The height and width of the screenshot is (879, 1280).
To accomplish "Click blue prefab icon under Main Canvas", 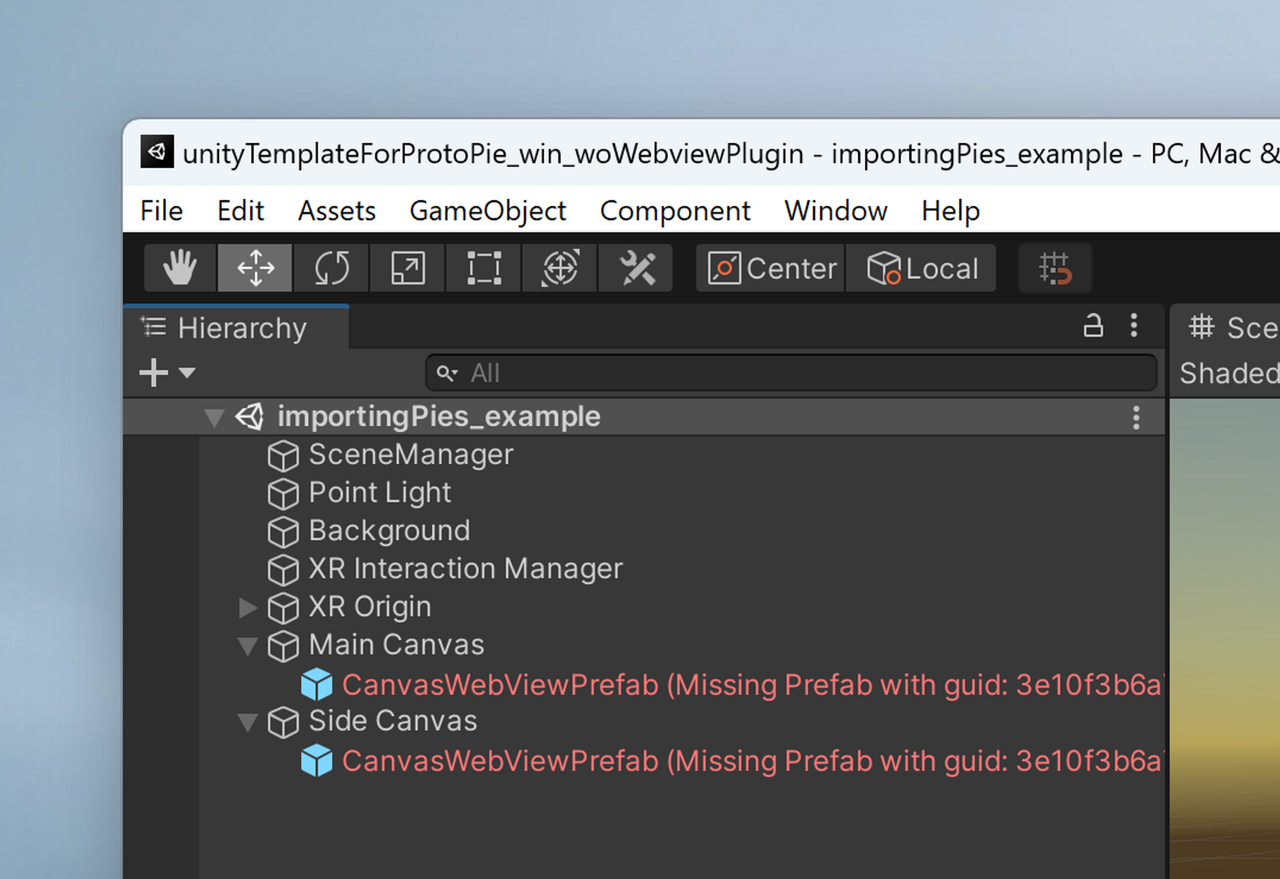I will click(317, 685).
